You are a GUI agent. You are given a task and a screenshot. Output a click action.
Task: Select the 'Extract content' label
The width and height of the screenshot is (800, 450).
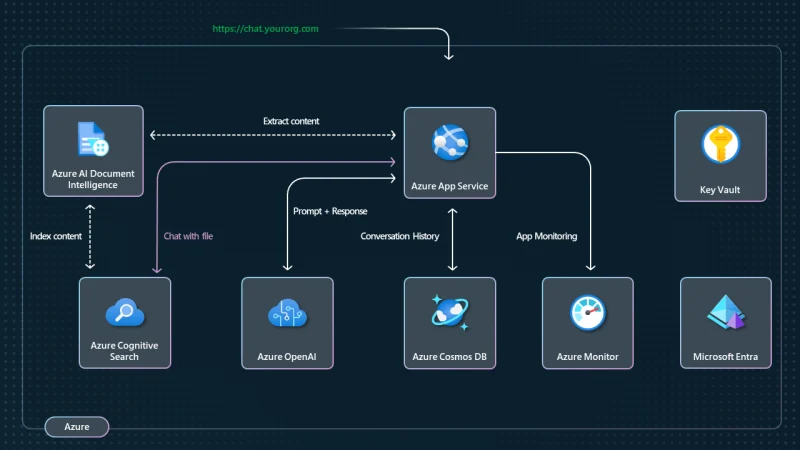point(291,121)
